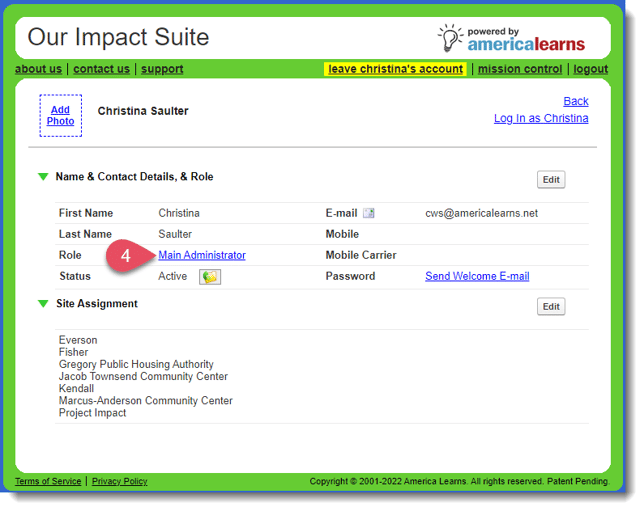Viewport: 644px width, 511px height.
Task: Collapse the Site Assignment section arrow
Action: point(43,304)
